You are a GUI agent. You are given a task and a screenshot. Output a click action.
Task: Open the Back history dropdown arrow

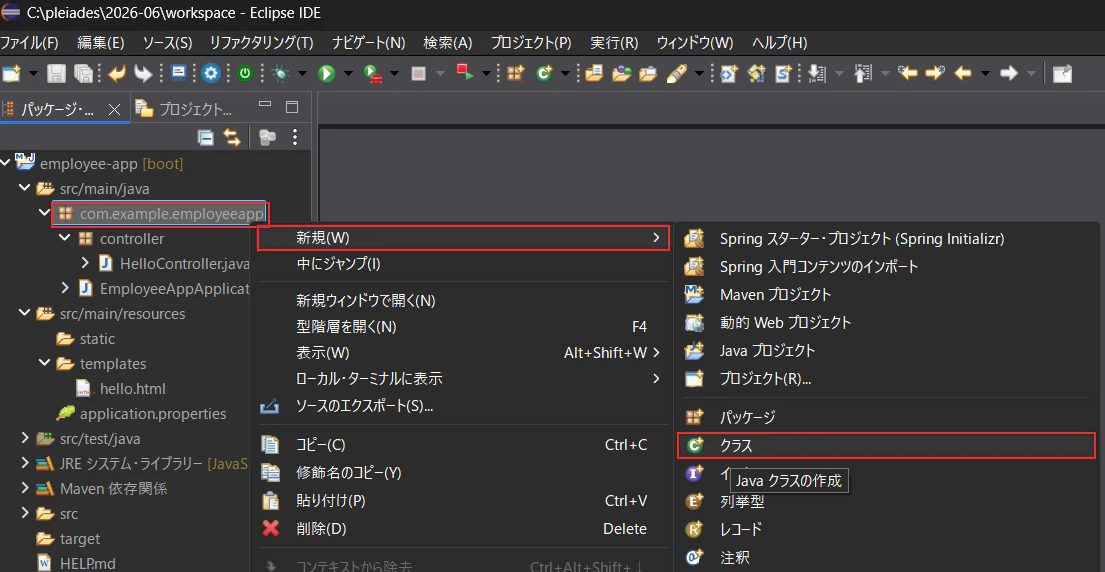click(x=985, y=73)
